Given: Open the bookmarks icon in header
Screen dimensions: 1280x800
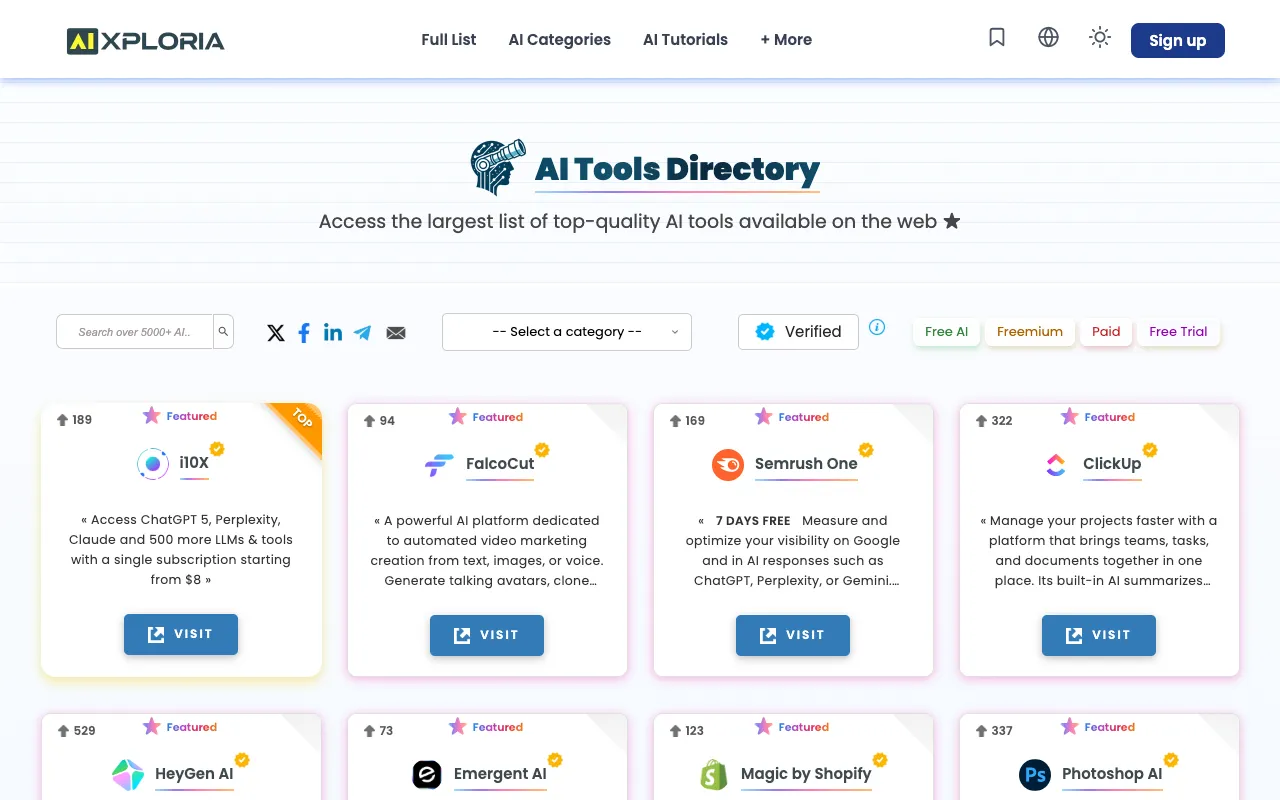Looking at the screenshot, I should coord(997,38).
